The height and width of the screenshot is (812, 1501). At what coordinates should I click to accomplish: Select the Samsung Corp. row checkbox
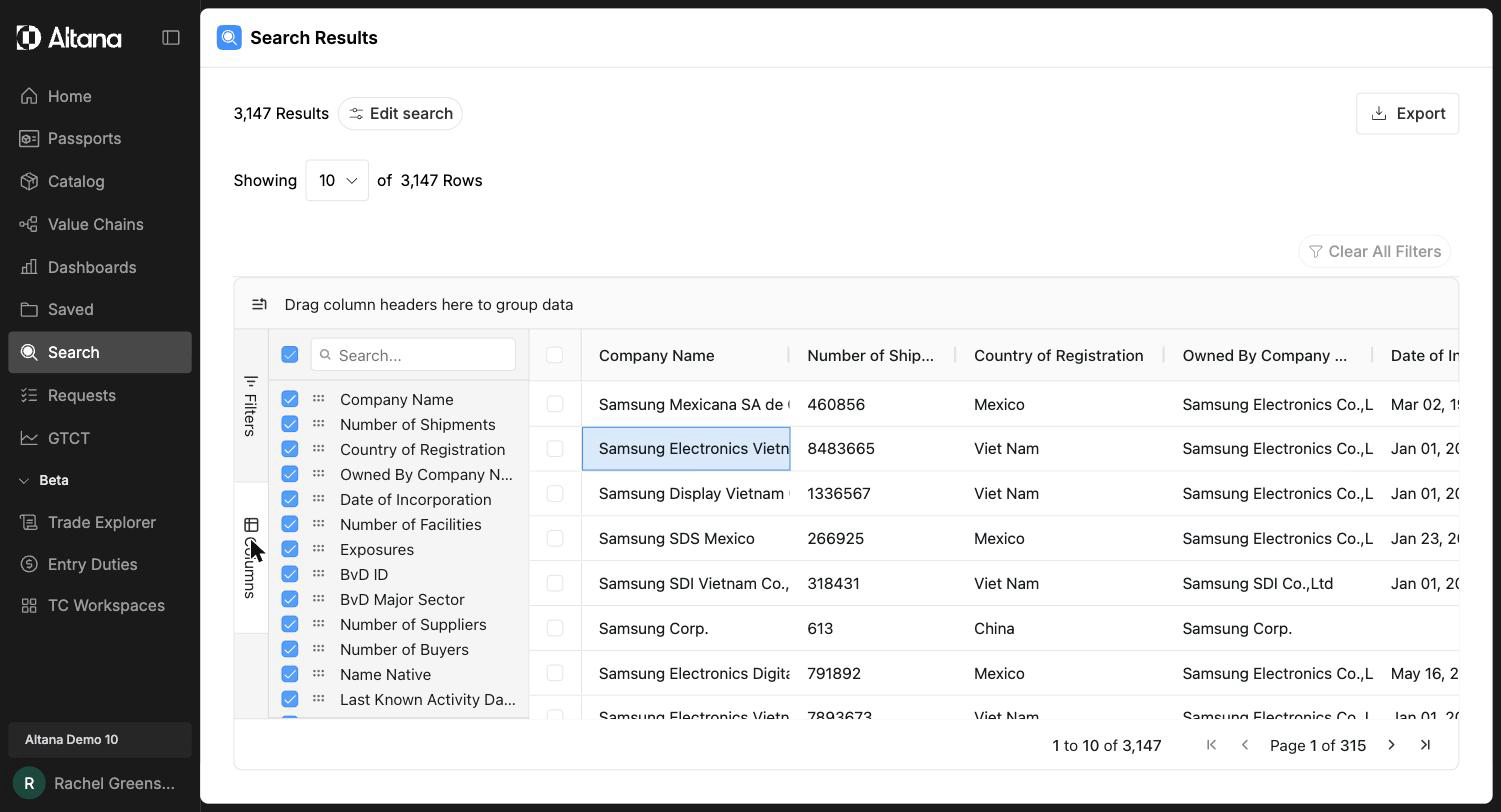point(555,629)
